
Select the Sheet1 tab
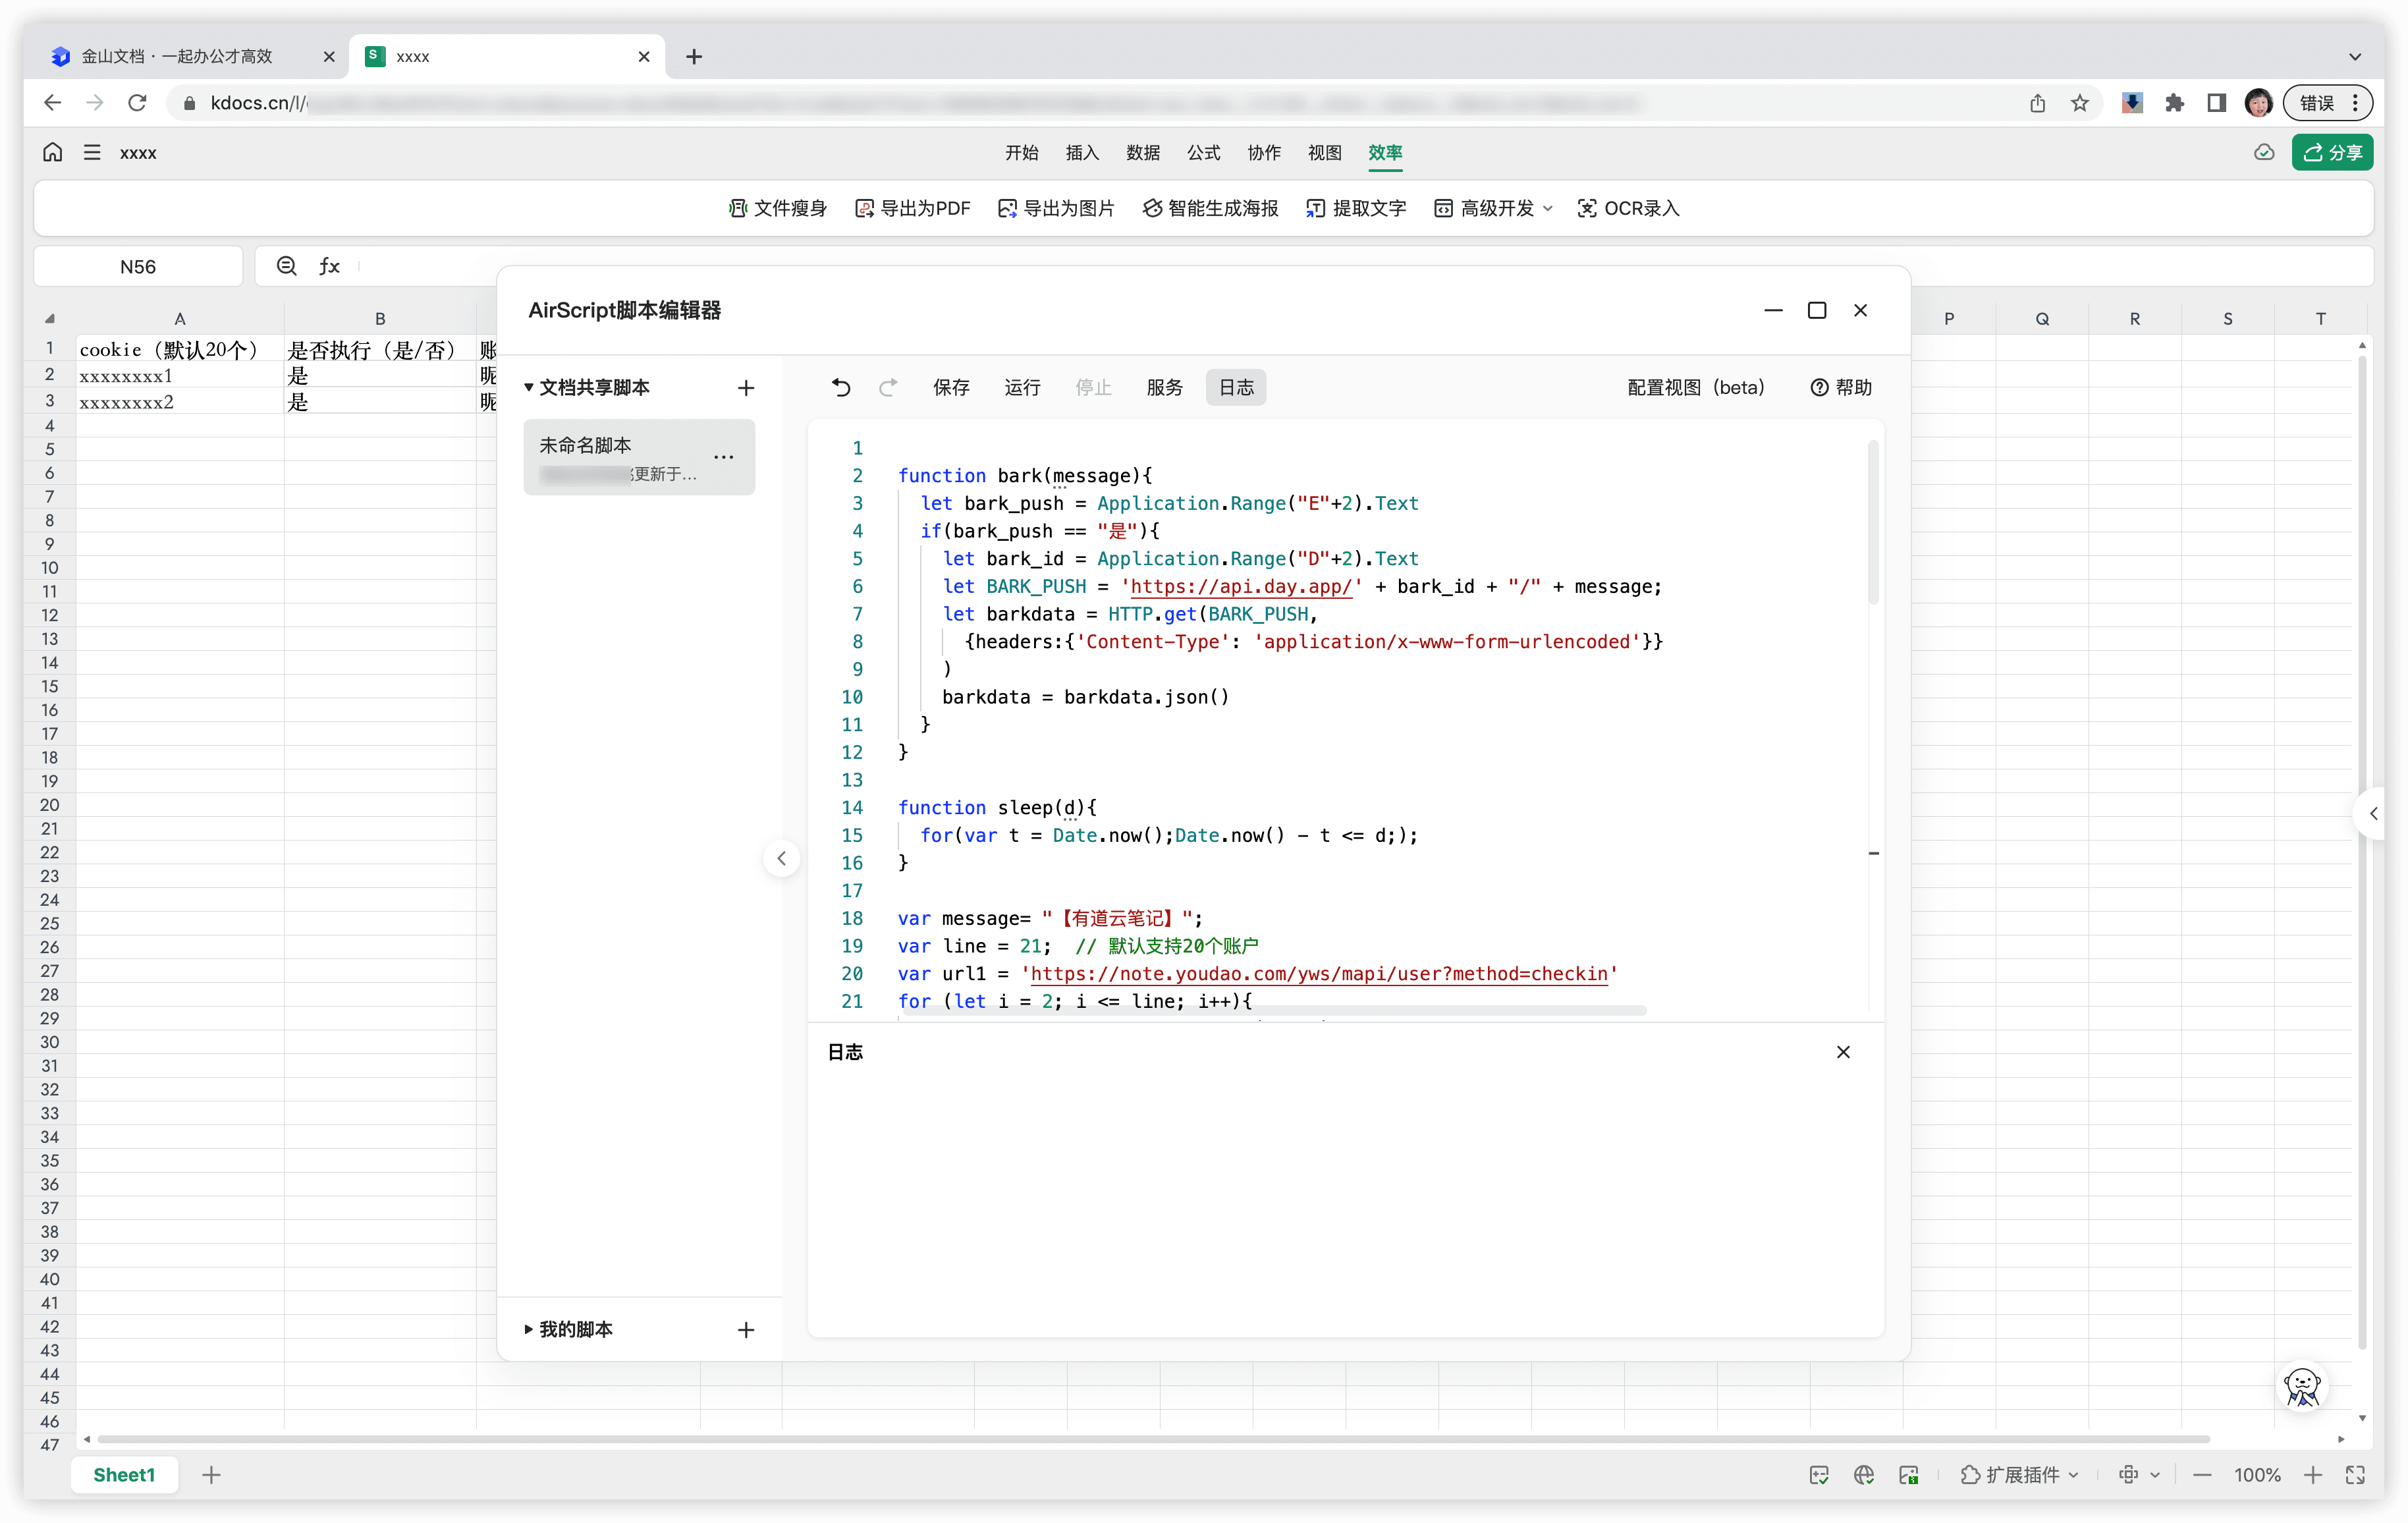[x=124, y=1474]
